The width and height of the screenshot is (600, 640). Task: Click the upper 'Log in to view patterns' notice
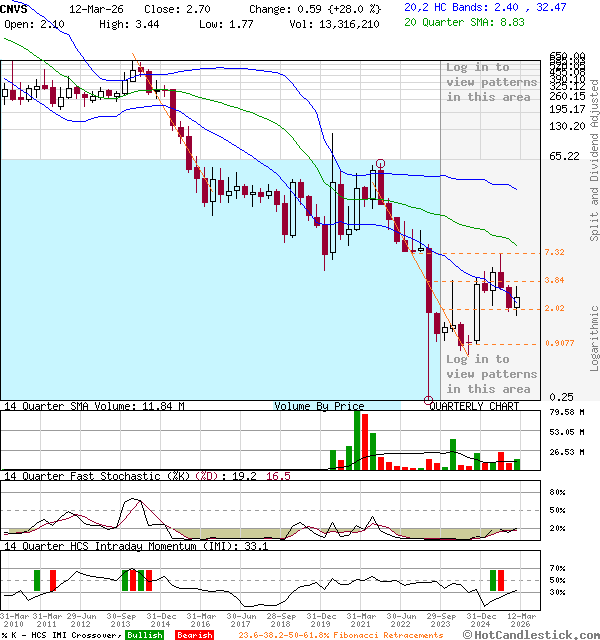point(491,82)
